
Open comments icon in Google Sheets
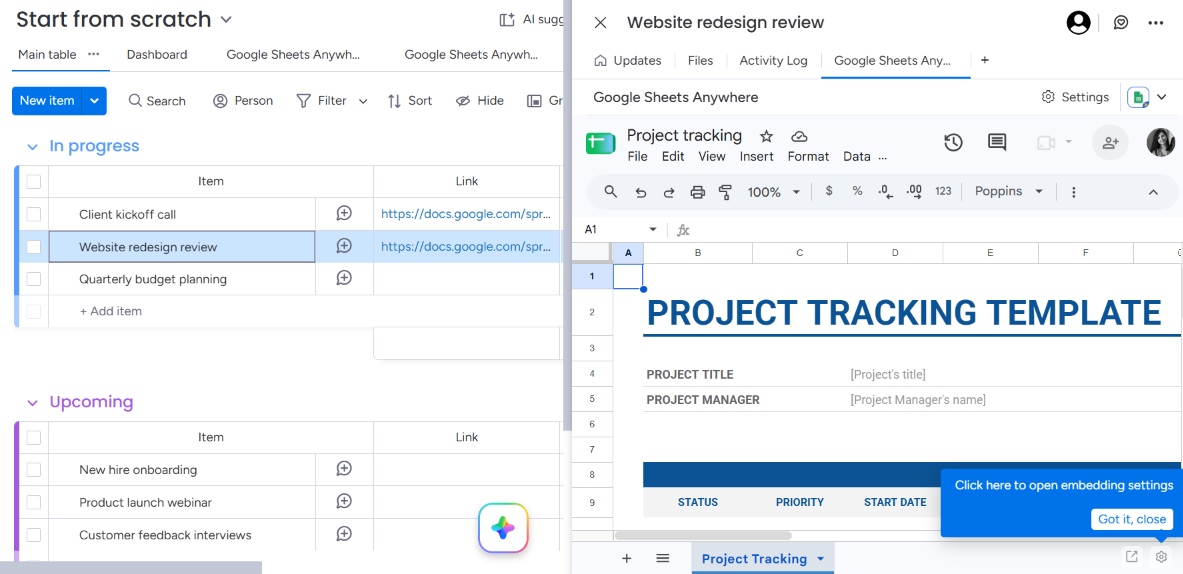[997, 142]
